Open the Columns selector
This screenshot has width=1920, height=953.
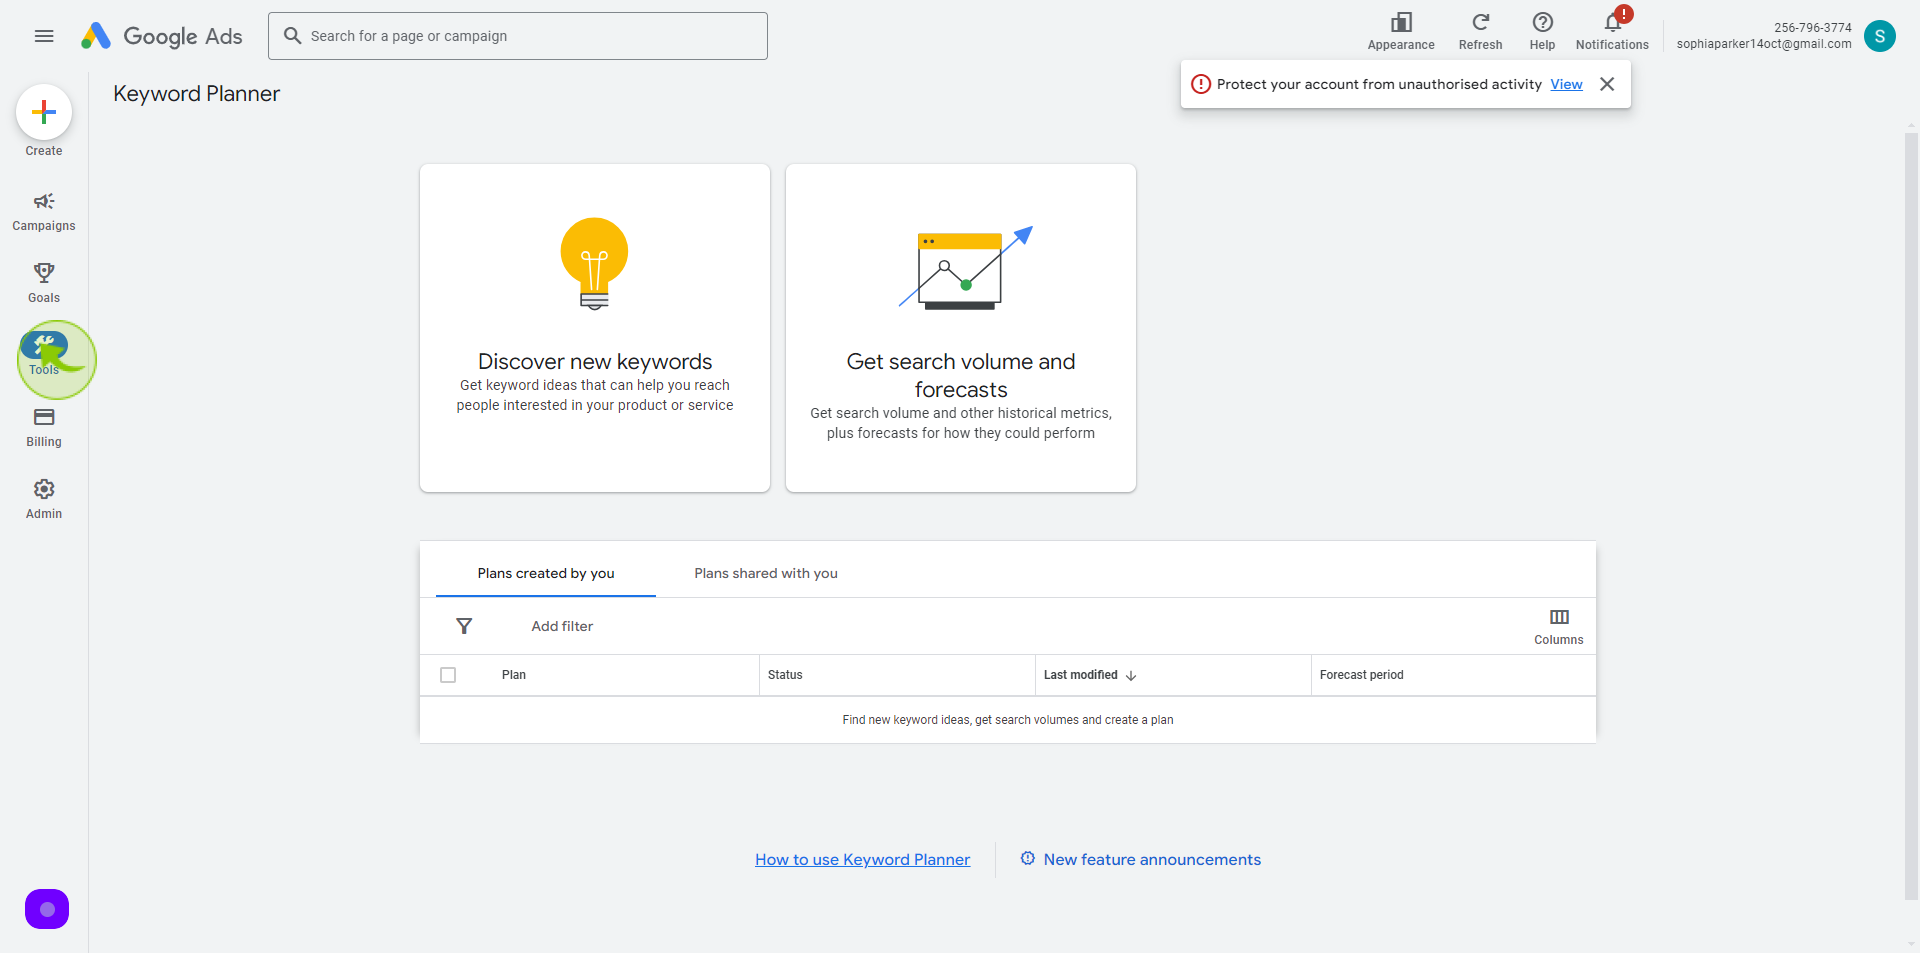click(x=1559, y=626)
